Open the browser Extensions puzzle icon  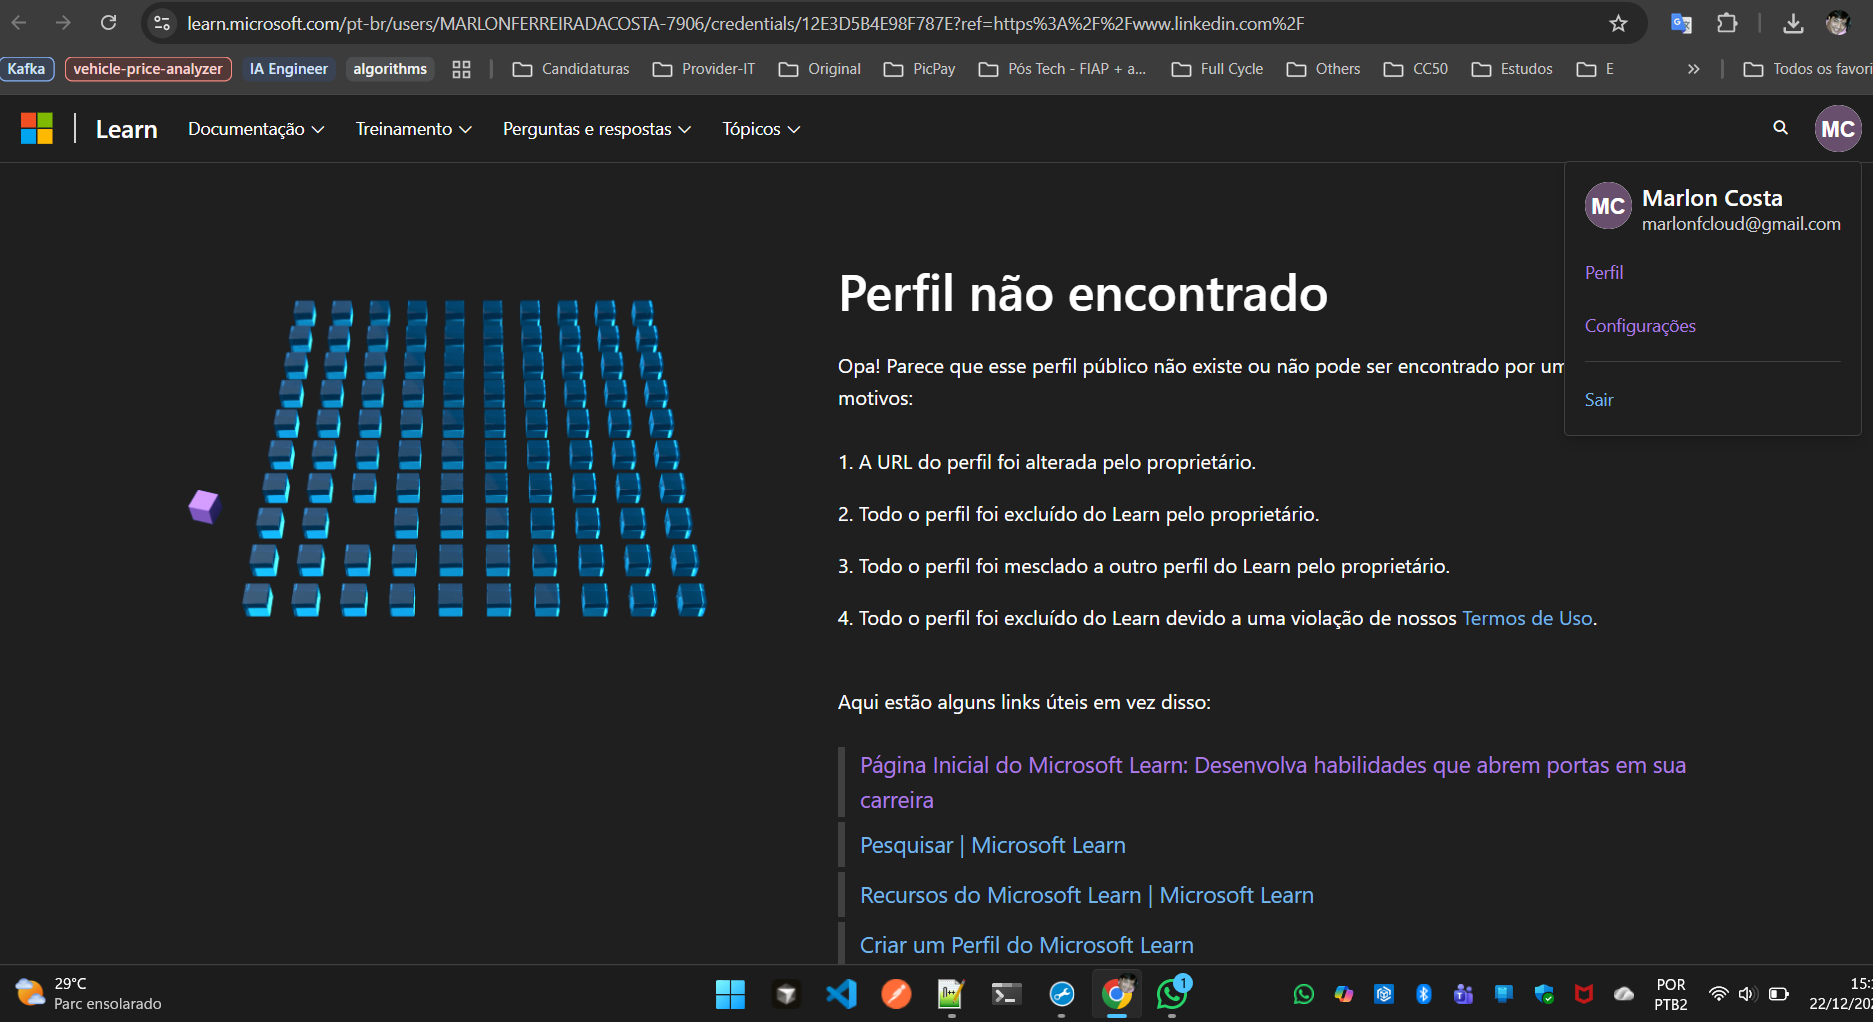point(1727,23)
